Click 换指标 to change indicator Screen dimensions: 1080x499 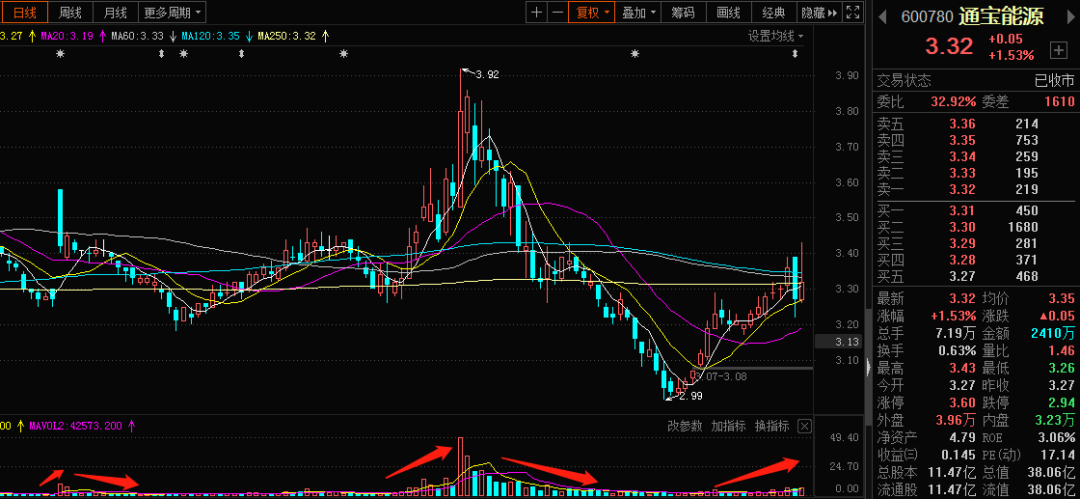(771, 426)
